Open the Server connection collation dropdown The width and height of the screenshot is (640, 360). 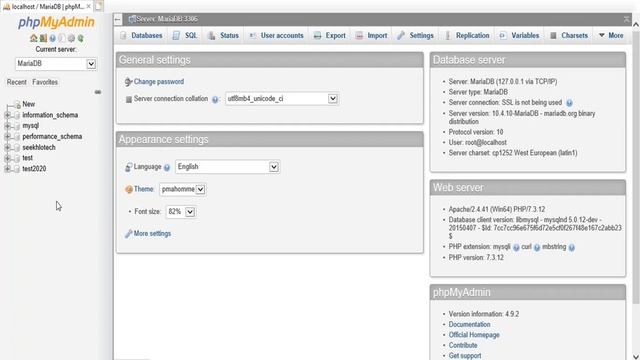coord(282,99)
